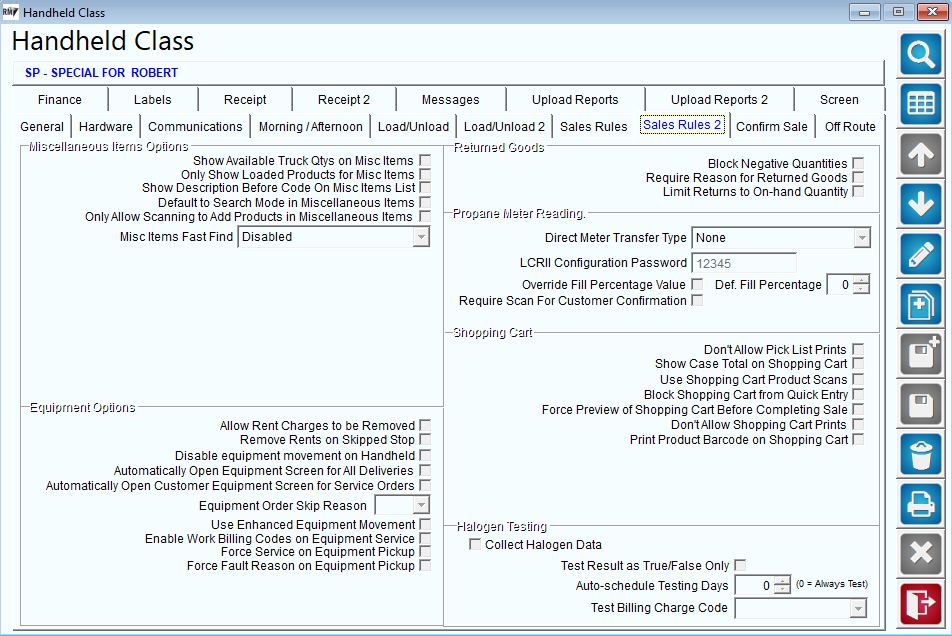Toggle Print Product Barcode on Shopping Cart
952x636 pixels.
(x=858, y=439)
